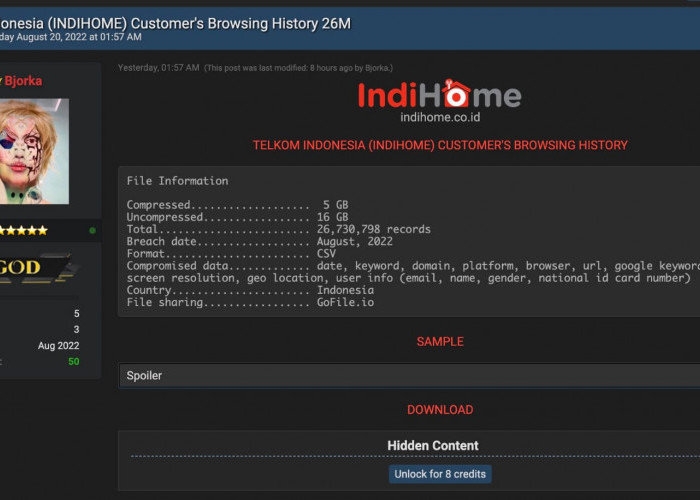700x500 pixels.
Task: Click the DOWNLOAD heading
Action: pos(440,410)
